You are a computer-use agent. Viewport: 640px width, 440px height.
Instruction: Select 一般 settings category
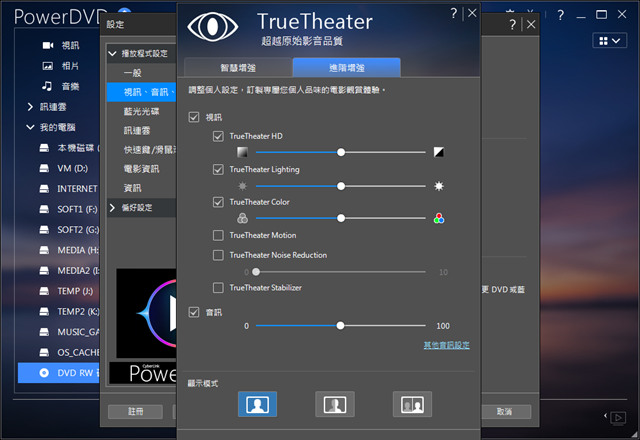tap(142, 73)
